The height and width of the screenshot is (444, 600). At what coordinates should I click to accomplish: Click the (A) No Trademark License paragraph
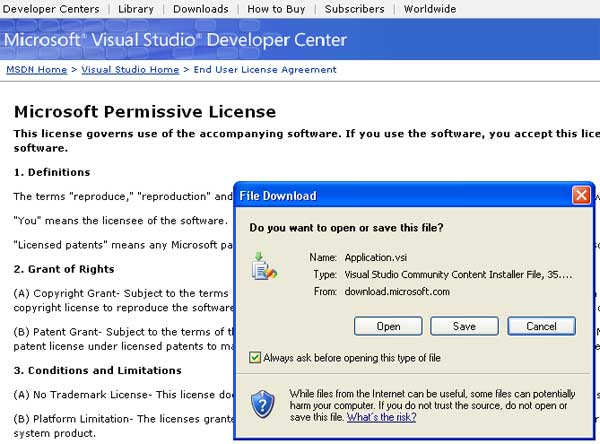coord(123,395)
